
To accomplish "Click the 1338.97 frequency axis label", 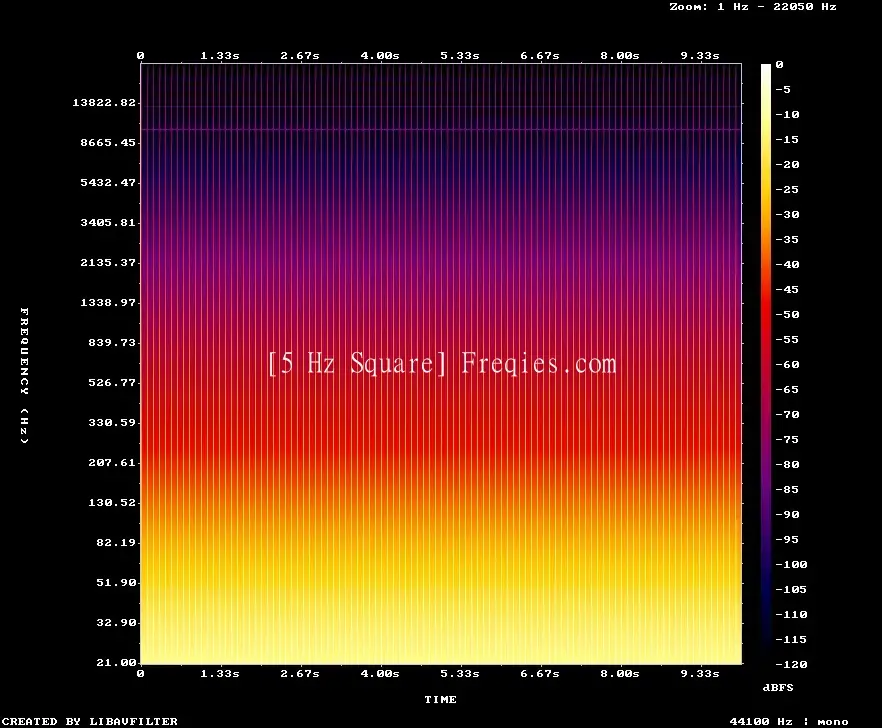I will [x=108, y=302].
